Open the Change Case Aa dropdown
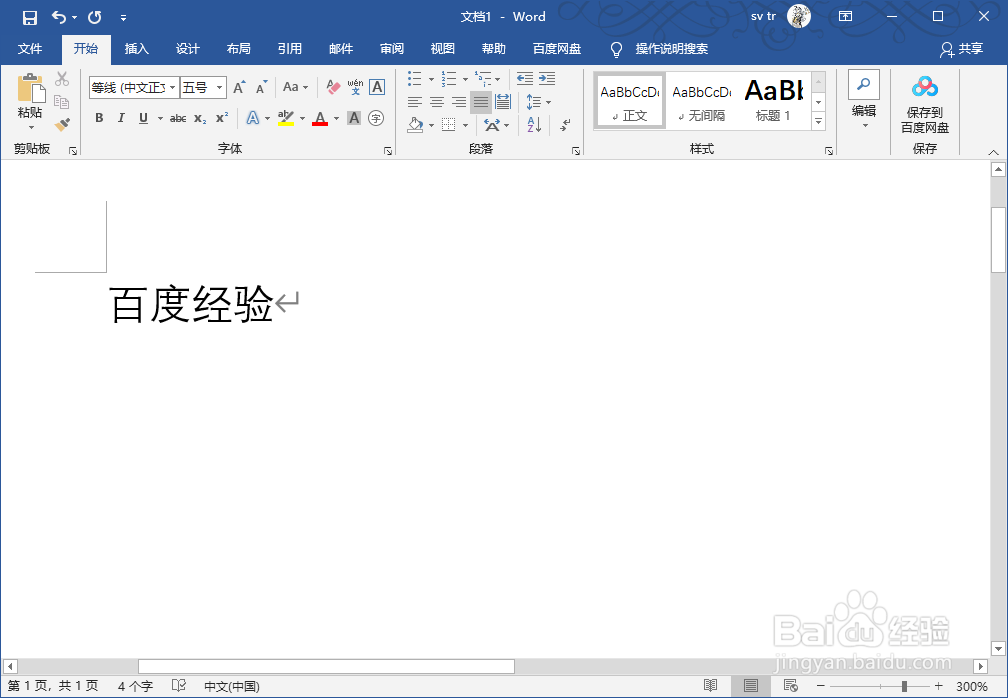This screenshot has height=698, width=1008. 296,87
